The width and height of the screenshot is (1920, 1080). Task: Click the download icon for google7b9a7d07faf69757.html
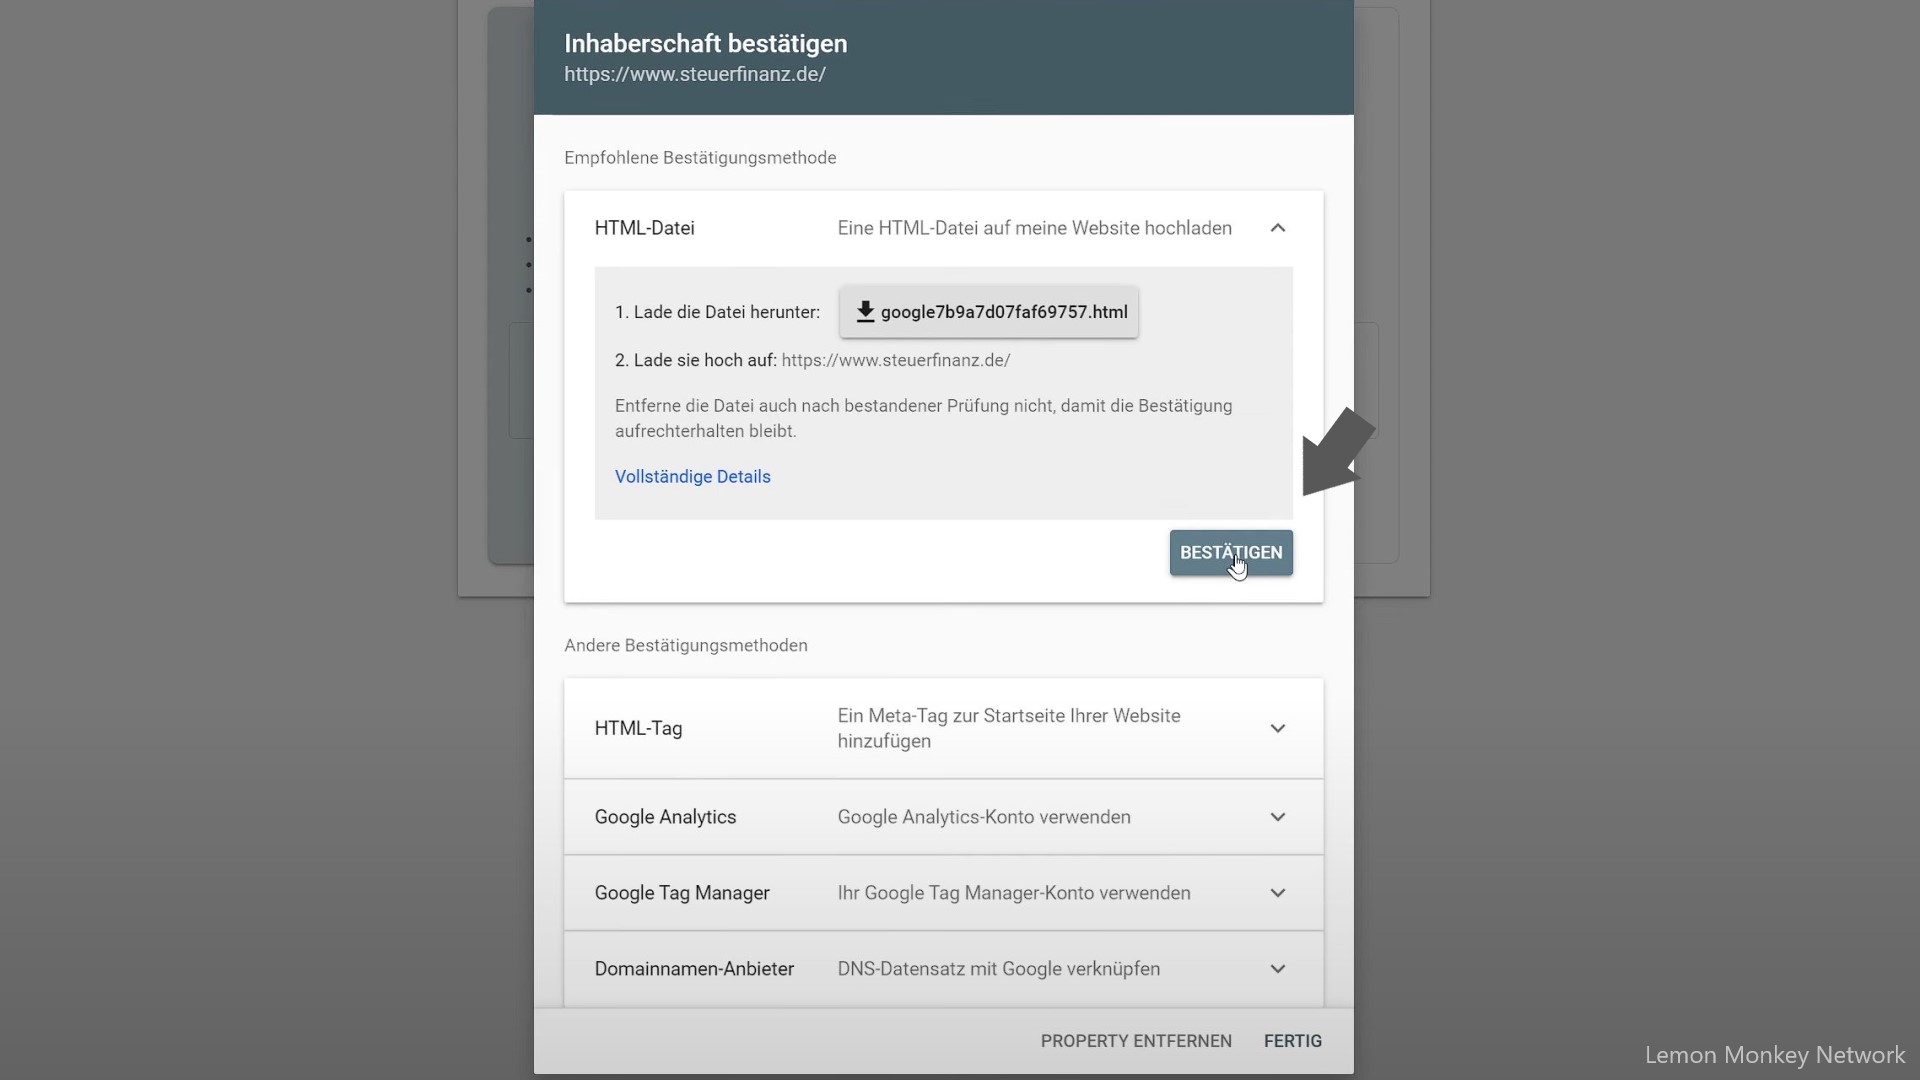click(865, 310)
